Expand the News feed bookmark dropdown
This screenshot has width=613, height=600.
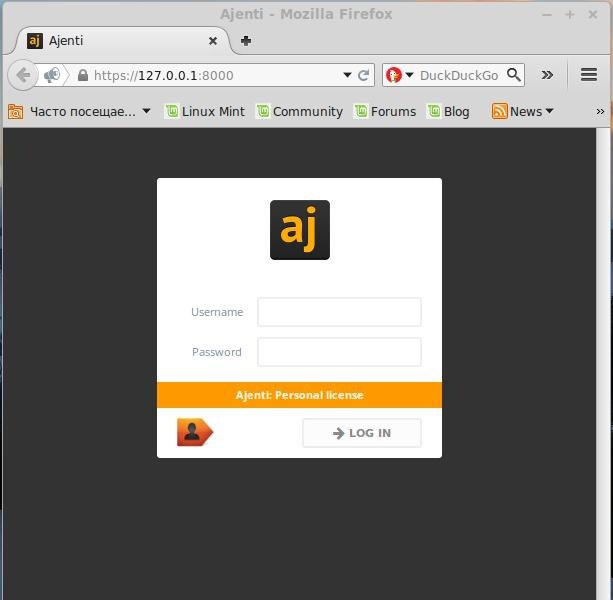(549, 111)
